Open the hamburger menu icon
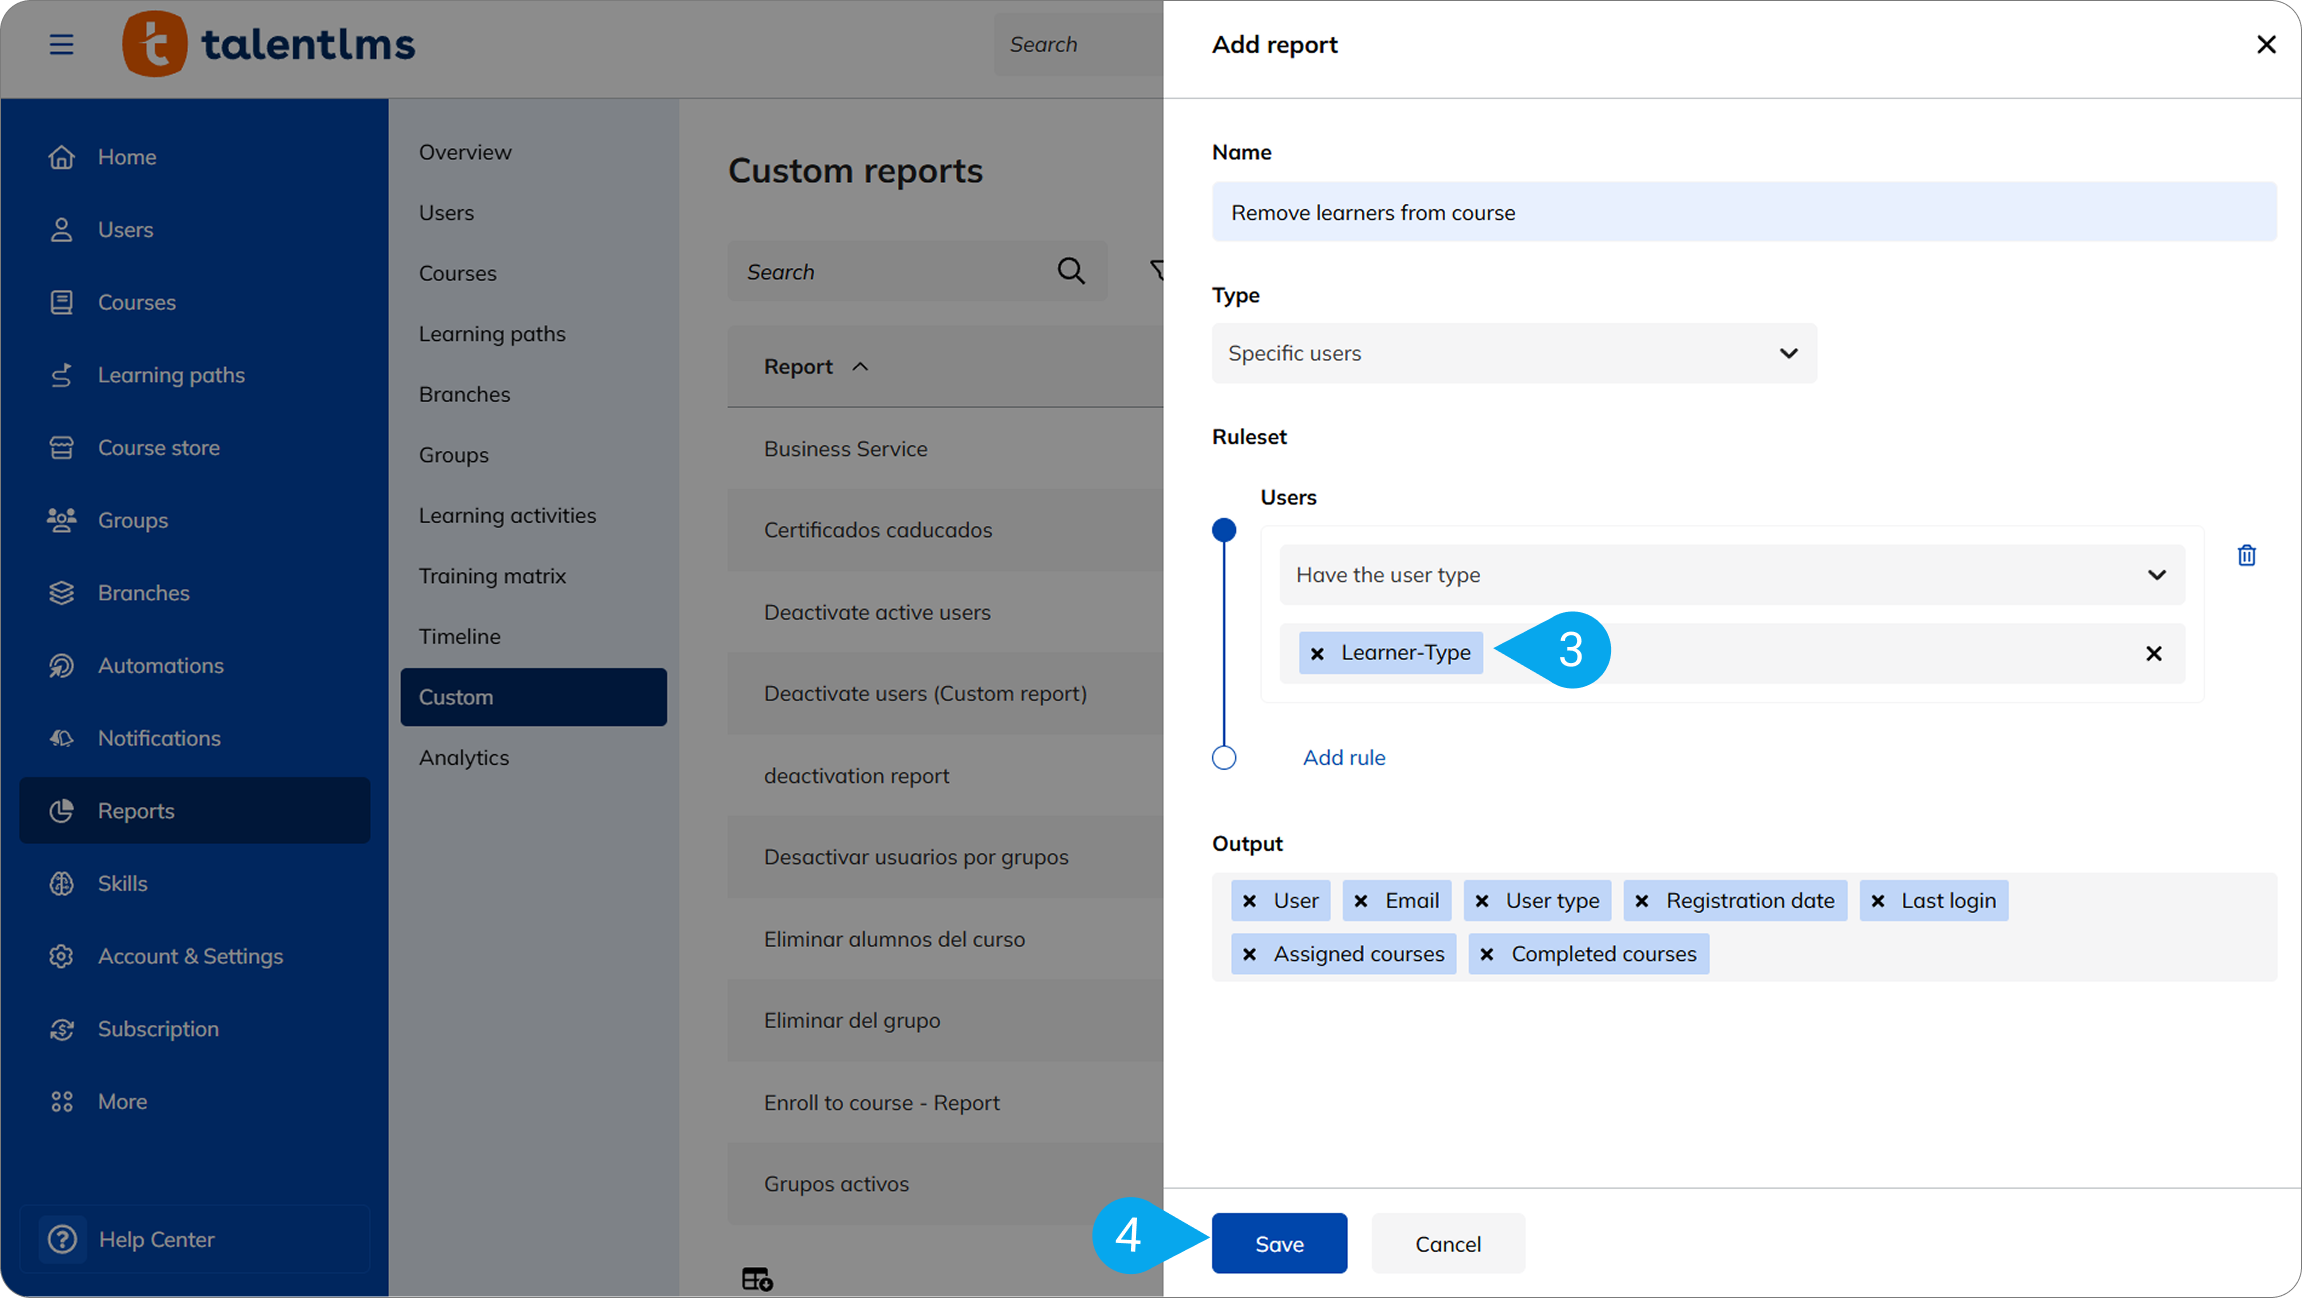The width and height of the screenshot is (2302, 1298). pos(61,44)
